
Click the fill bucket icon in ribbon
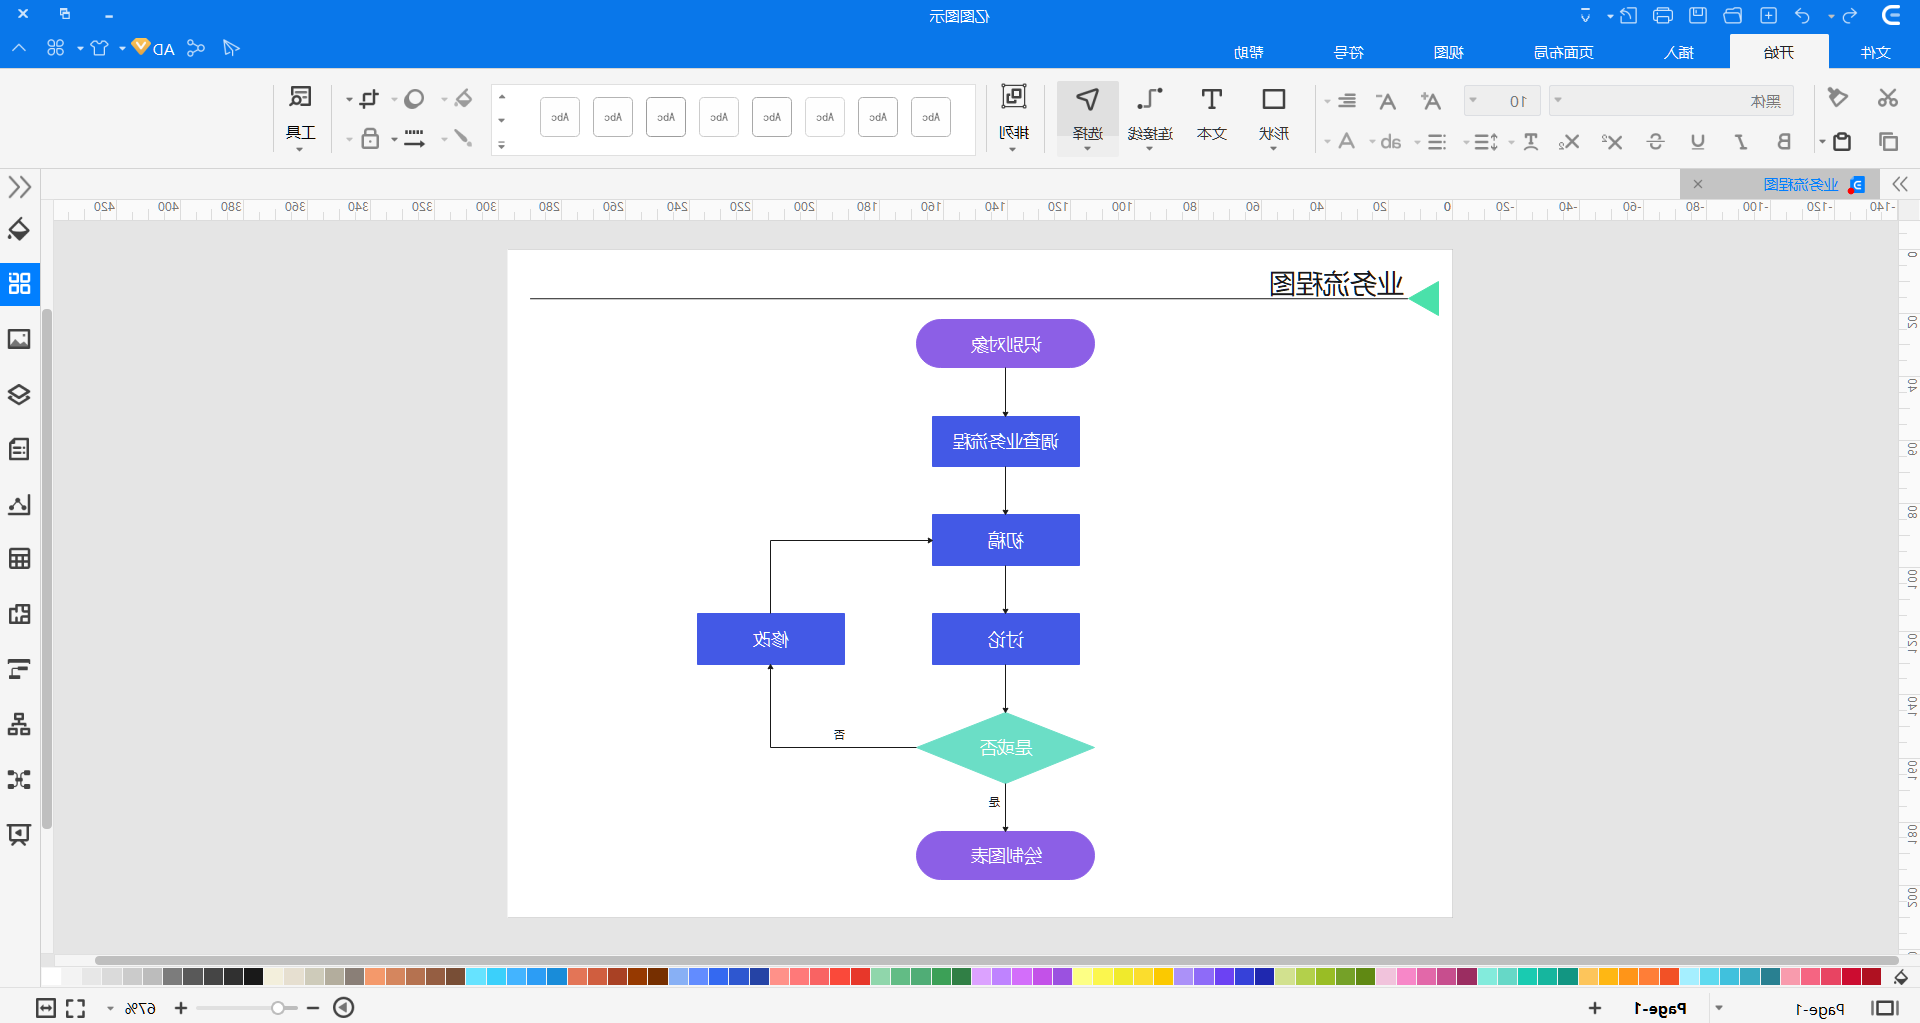point(463,98)
